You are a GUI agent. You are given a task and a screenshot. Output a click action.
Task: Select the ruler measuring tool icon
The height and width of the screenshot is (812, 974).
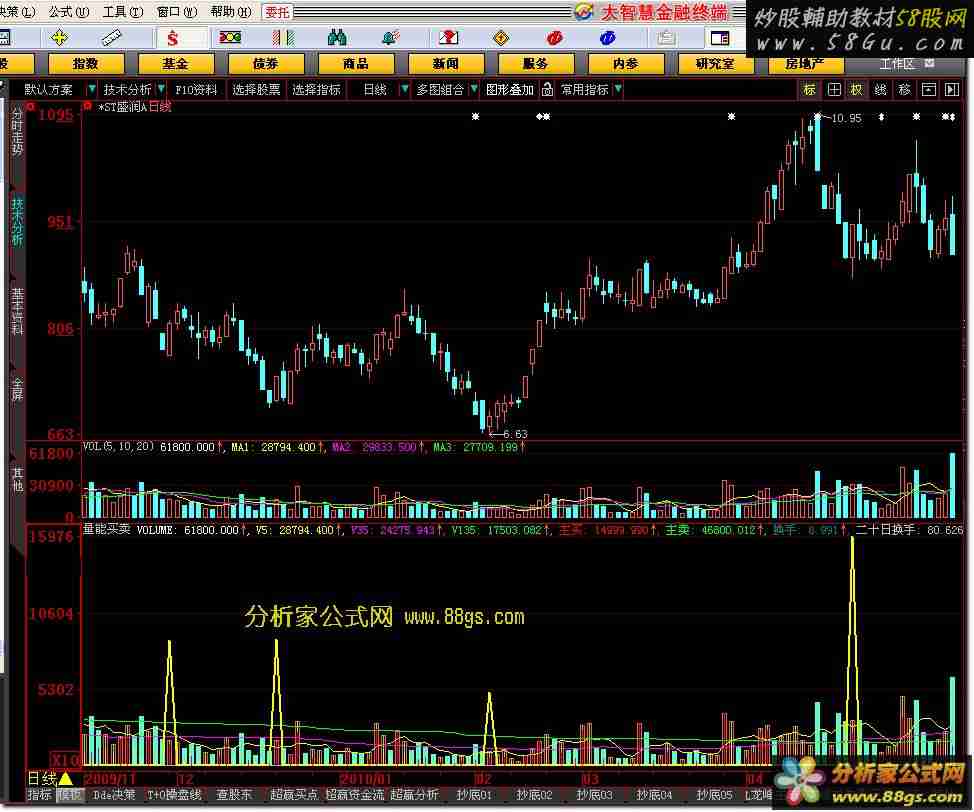point(112,38)
